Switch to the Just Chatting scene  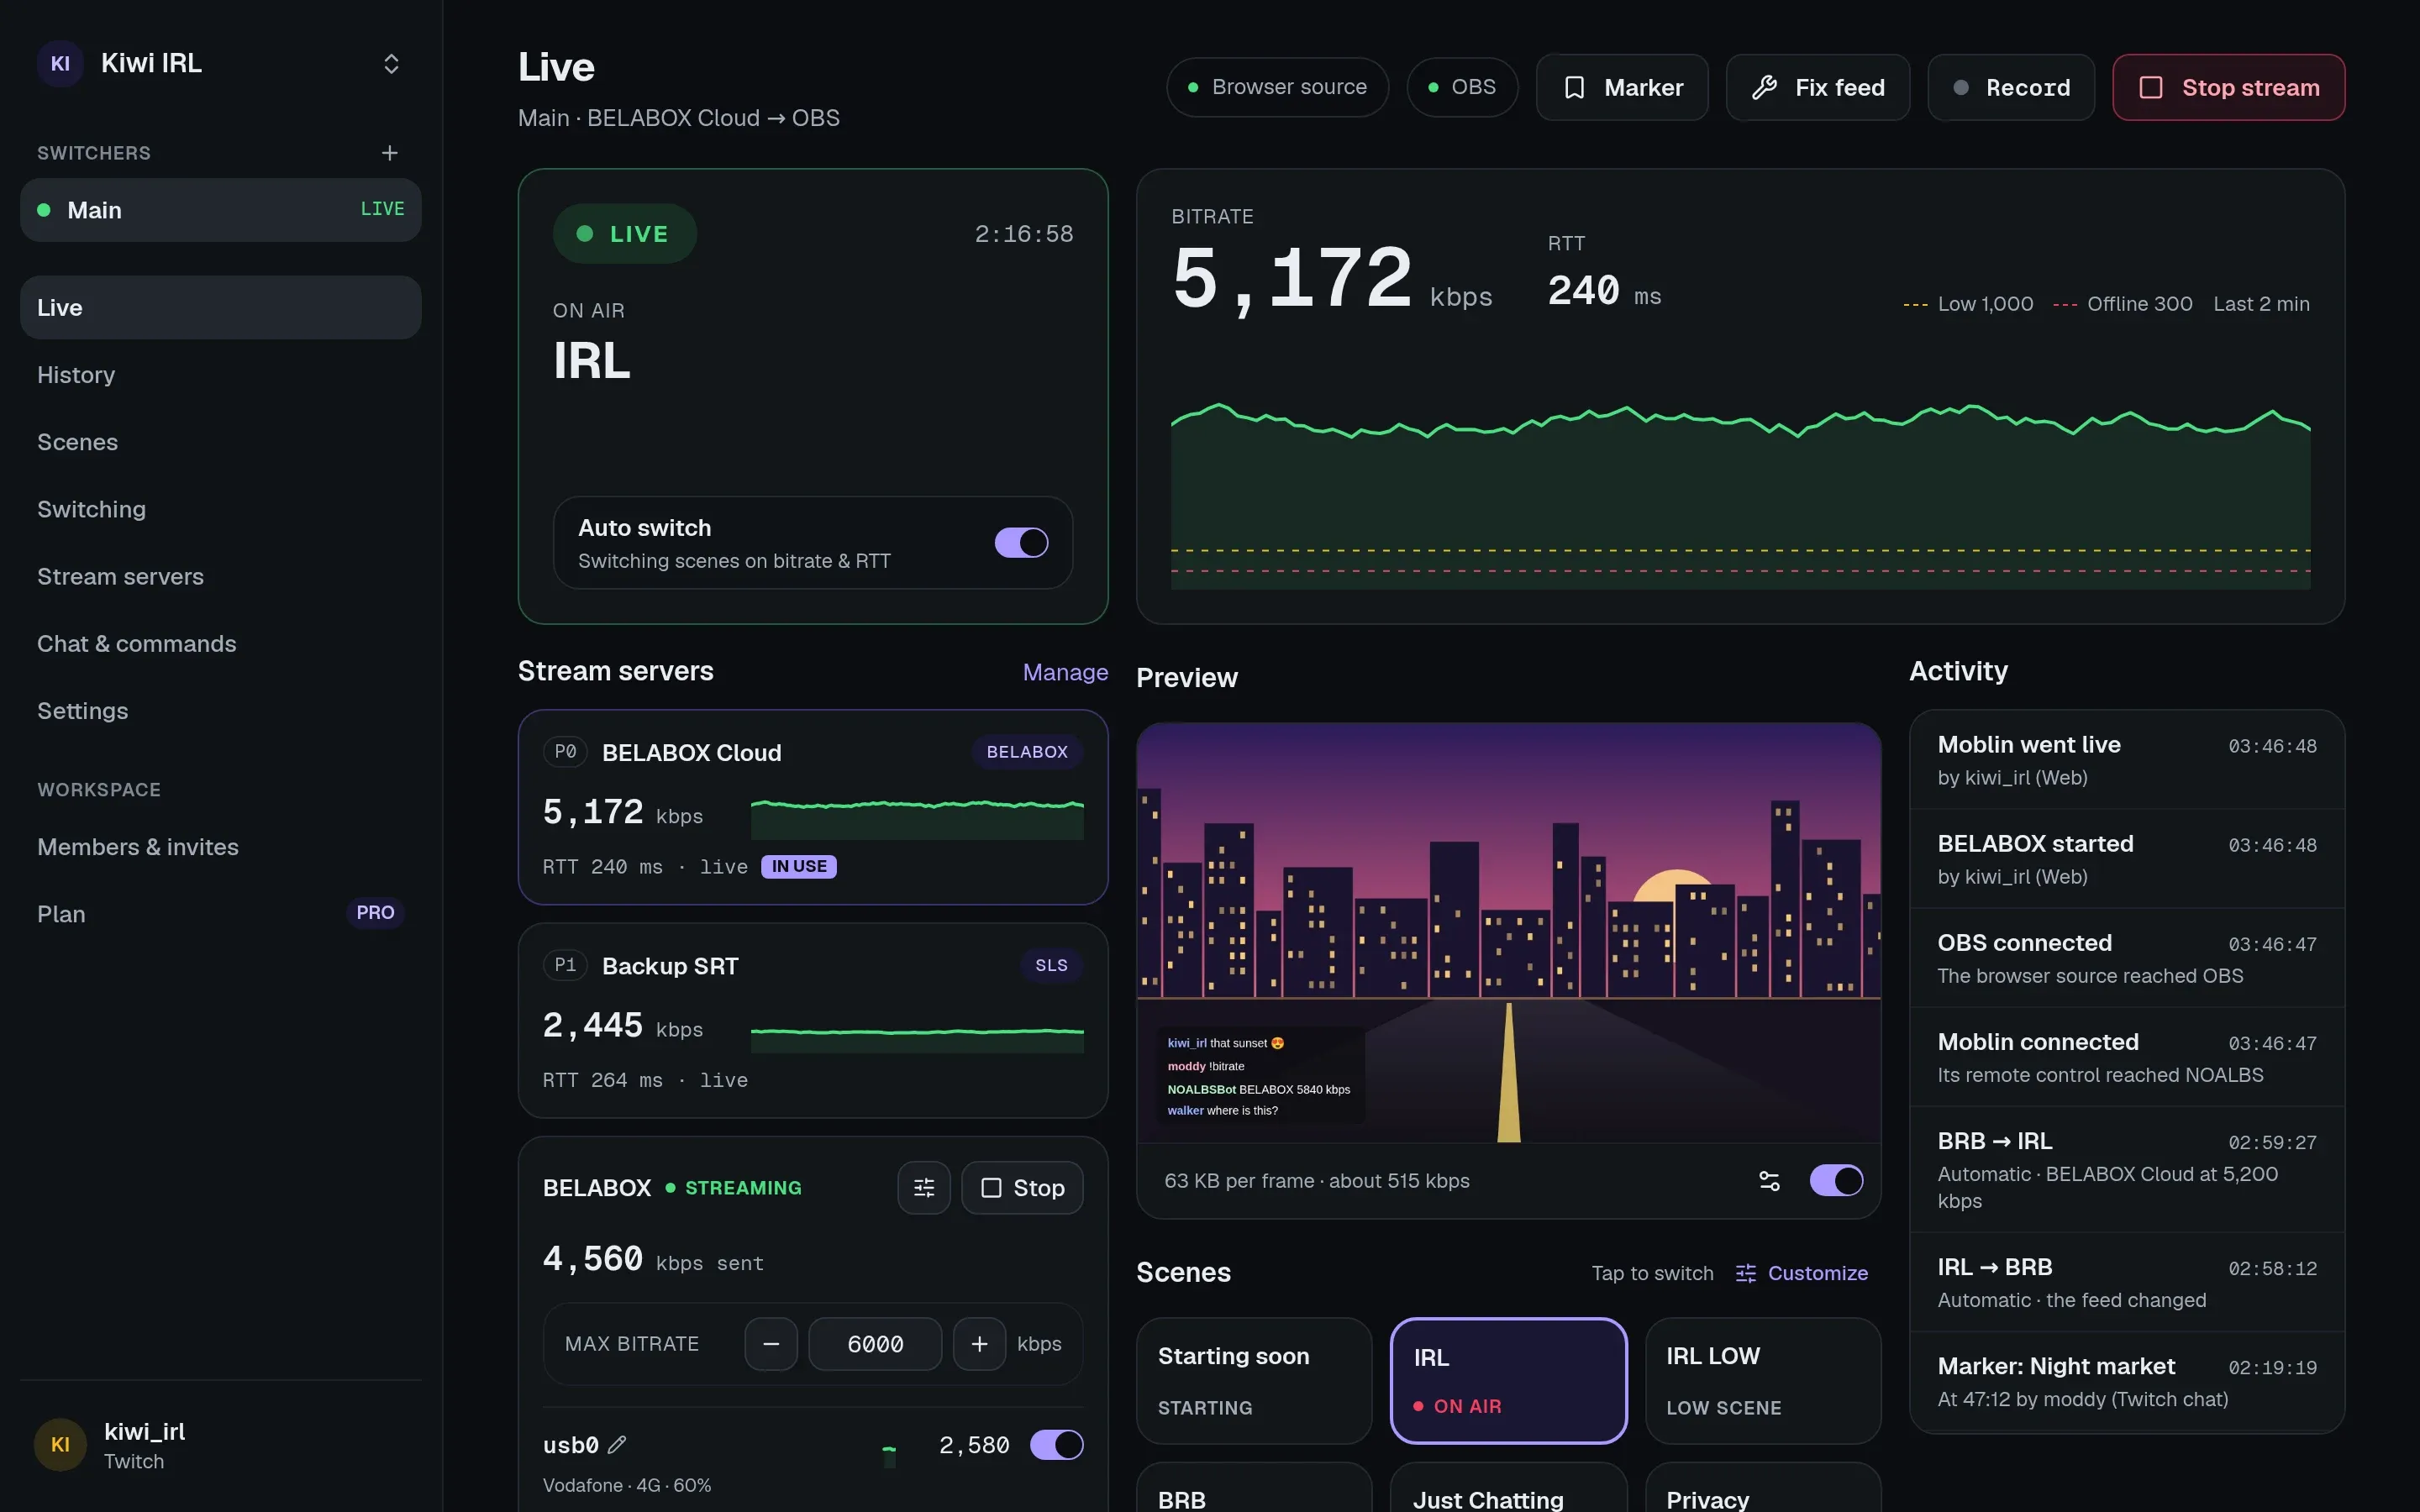click(x=1508, y=1488)
